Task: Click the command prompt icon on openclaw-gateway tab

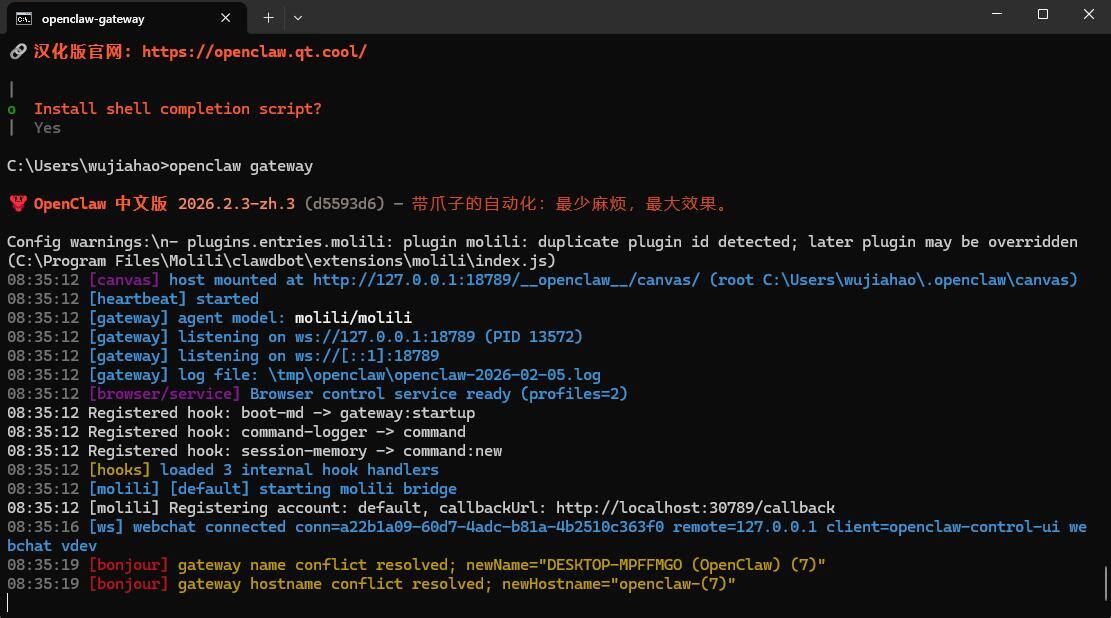Action: (25, 18)
